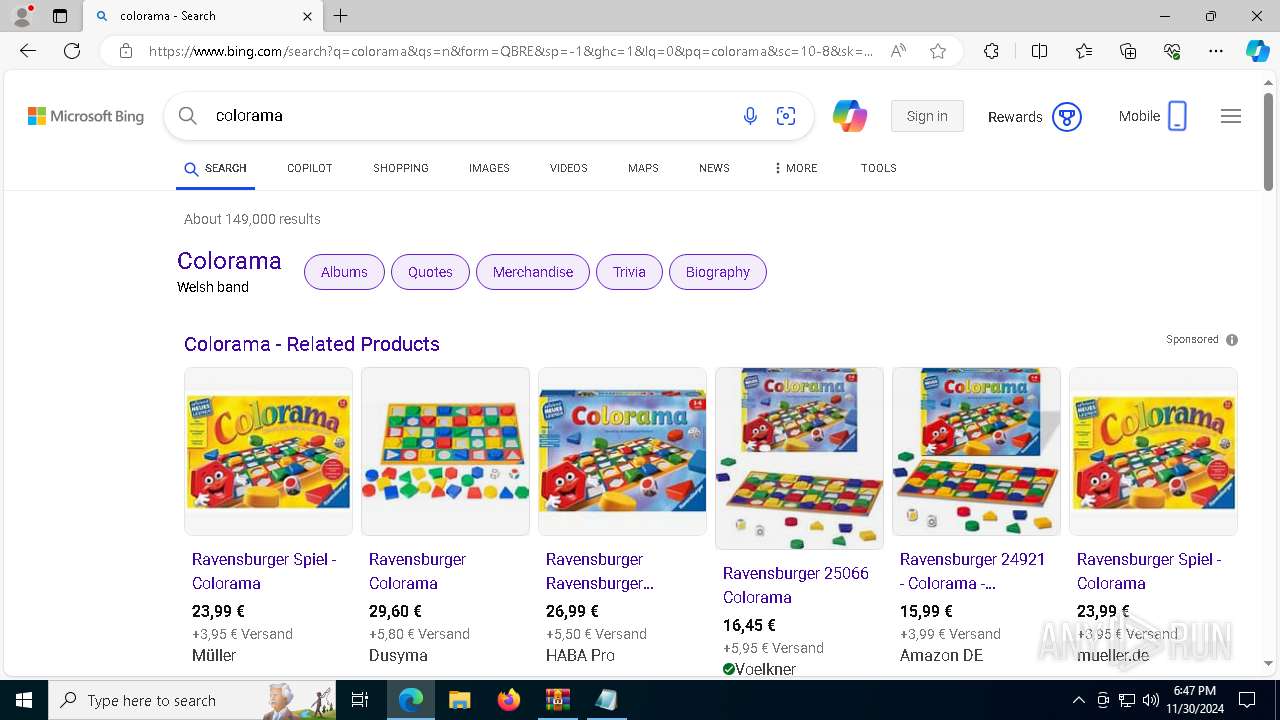This screenshot has height=720, width=1280.
Task: Click the Microsoft Bing logo
Action: tap(86, 116)
